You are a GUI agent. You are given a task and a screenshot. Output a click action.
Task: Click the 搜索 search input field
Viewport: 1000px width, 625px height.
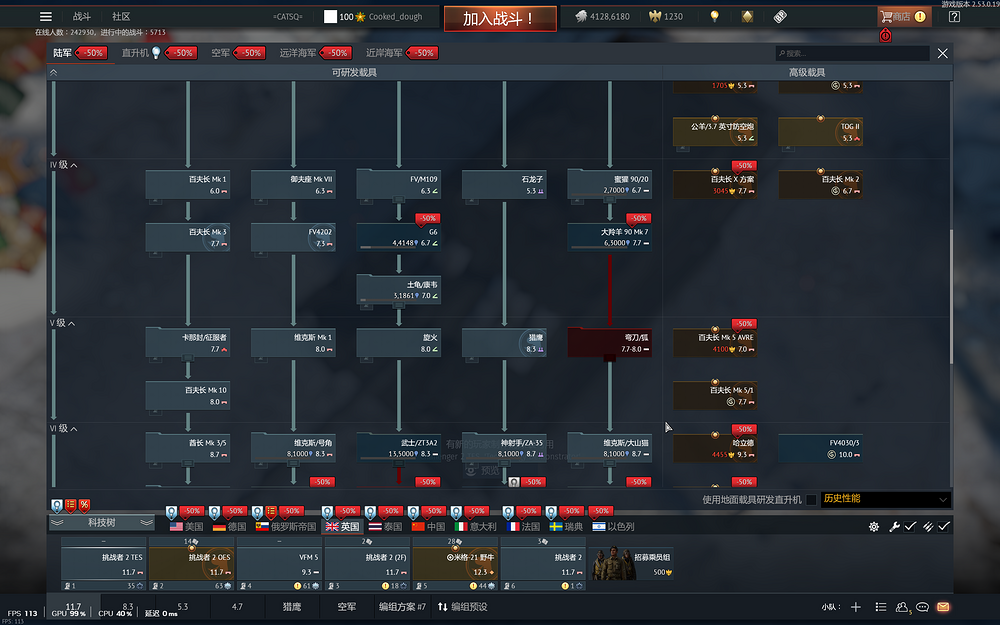855,52
